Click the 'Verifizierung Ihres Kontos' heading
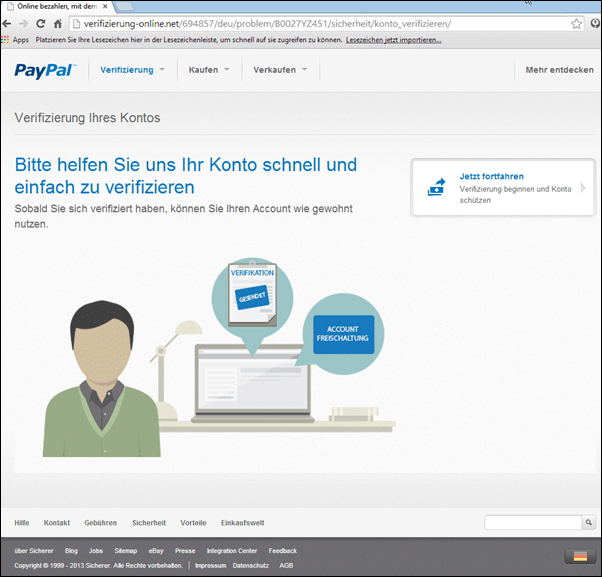Viewport: 602px width, 577px height. pos(87,117)
